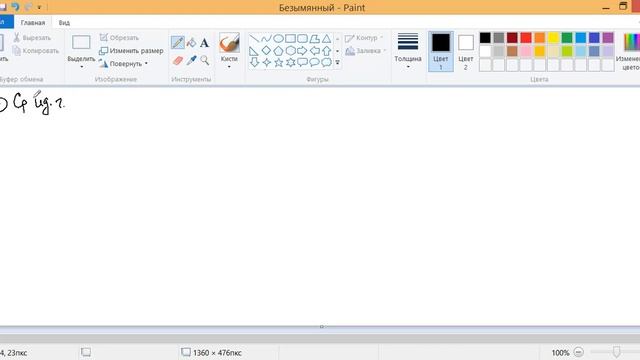Click the Вырезать cut button
The height and width of the screenshot is (360, 640).
pos(32,38)
